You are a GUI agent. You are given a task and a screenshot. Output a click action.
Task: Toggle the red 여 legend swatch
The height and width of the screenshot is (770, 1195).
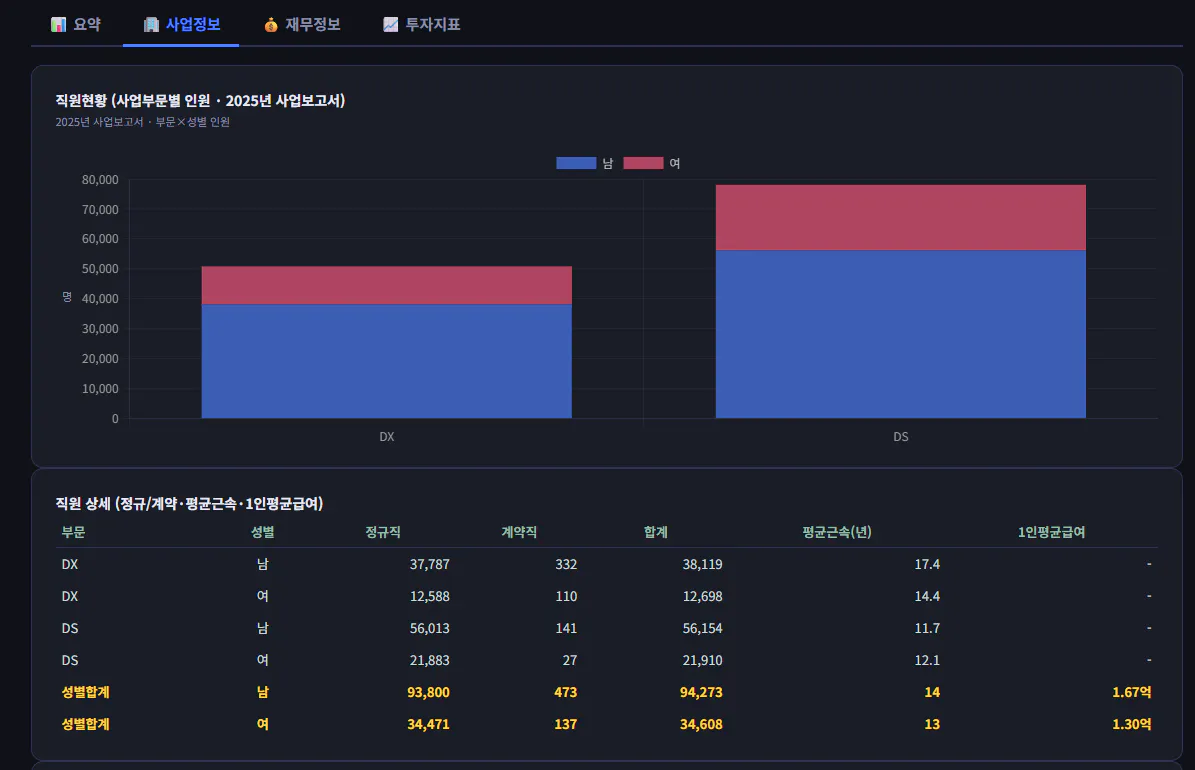(643, 163)
